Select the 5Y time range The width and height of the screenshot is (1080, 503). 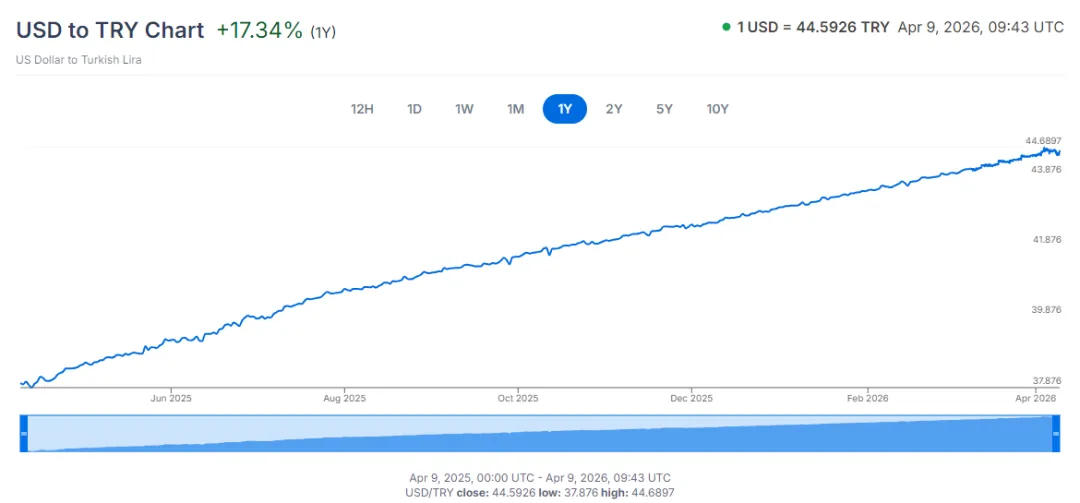(x=664, y=109)
